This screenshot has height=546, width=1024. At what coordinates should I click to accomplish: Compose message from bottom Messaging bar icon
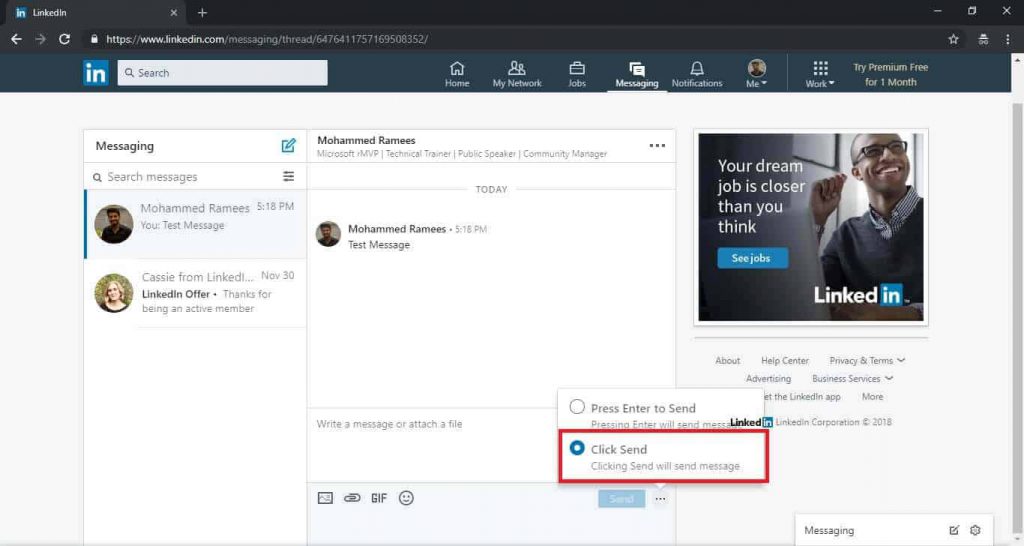[954, 530]
